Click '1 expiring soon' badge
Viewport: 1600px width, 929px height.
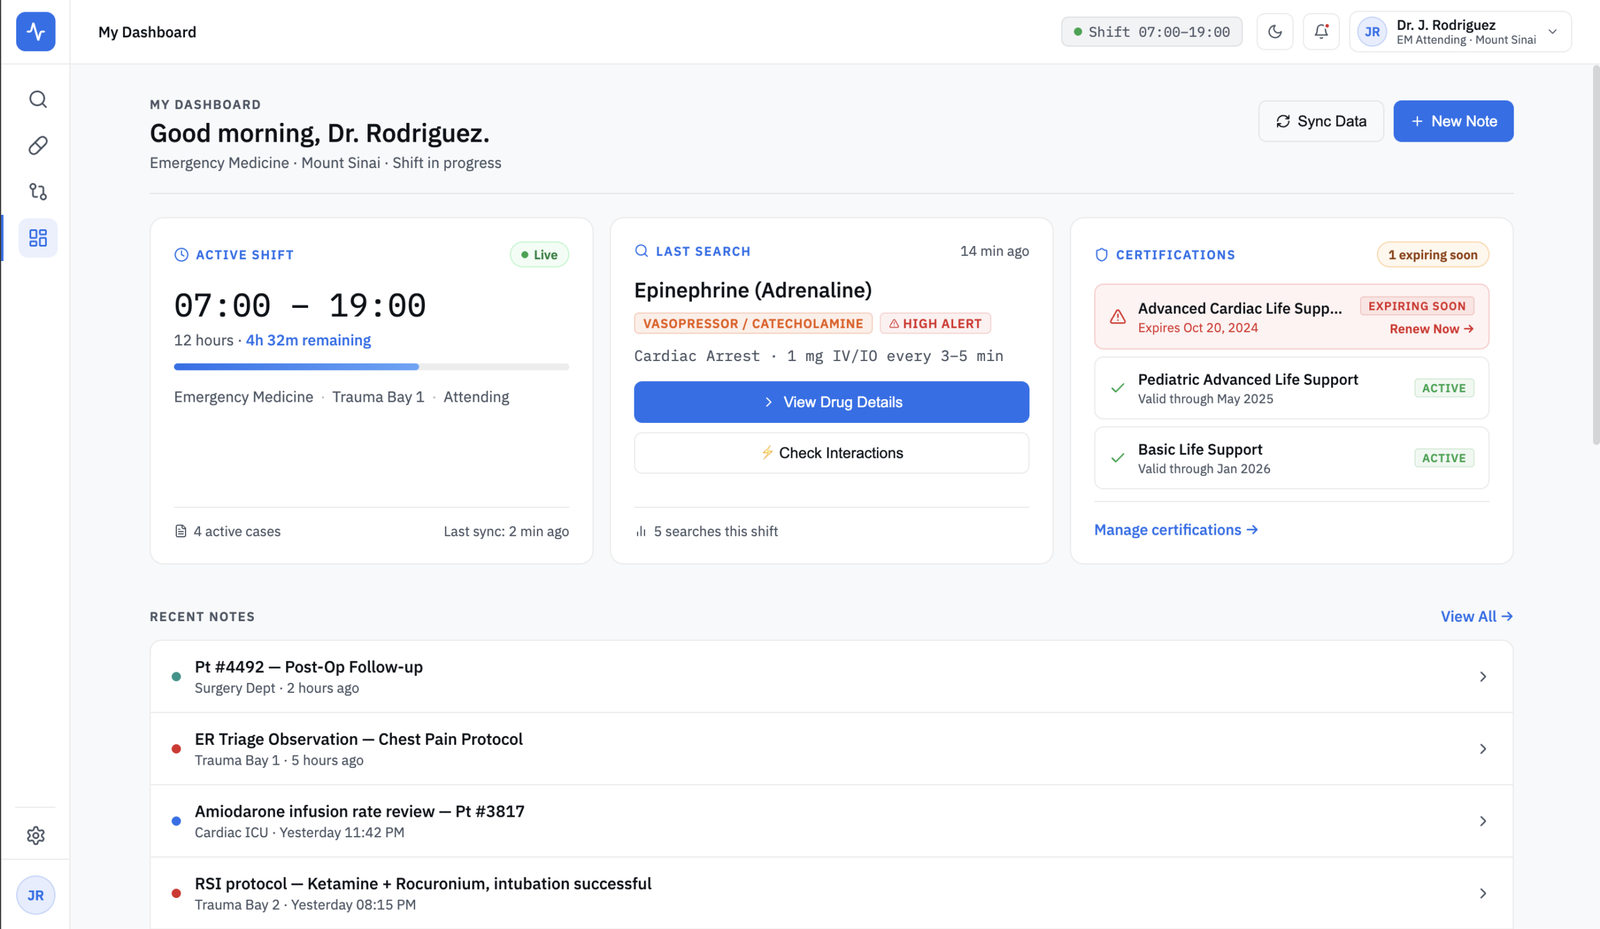pos(1433,255)
